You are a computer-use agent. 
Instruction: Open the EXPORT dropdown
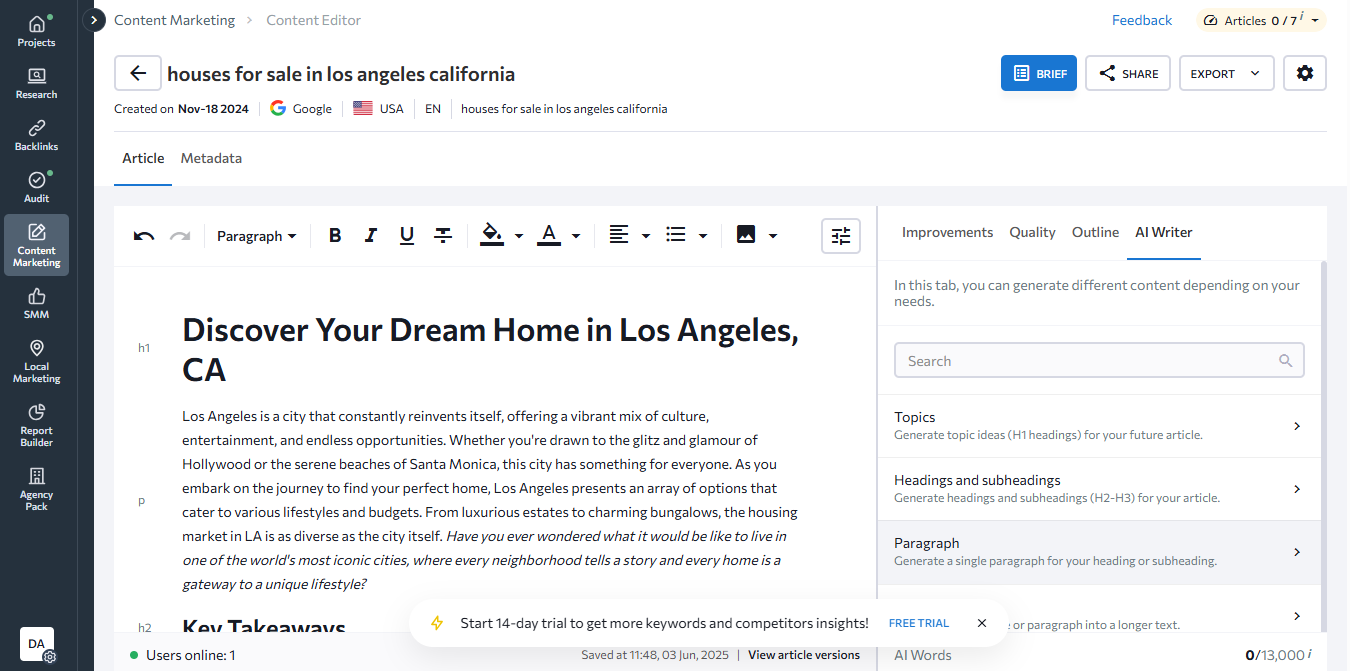(1226, 73)
